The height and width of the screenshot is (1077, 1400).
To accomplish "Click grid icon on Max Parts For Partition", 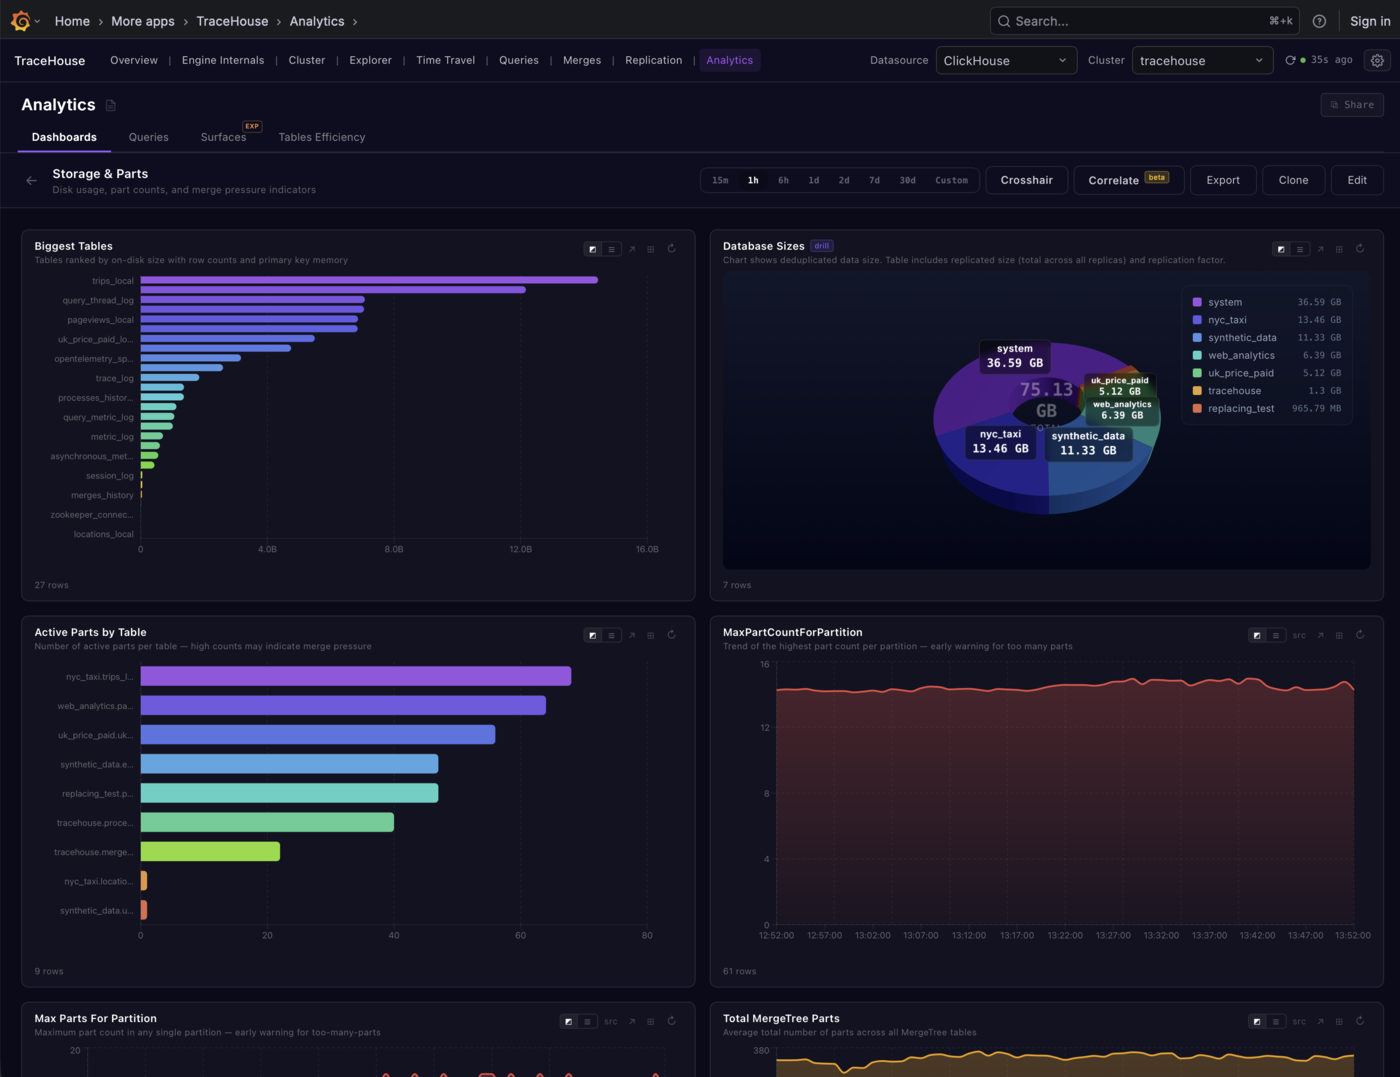I will 651,1021.
